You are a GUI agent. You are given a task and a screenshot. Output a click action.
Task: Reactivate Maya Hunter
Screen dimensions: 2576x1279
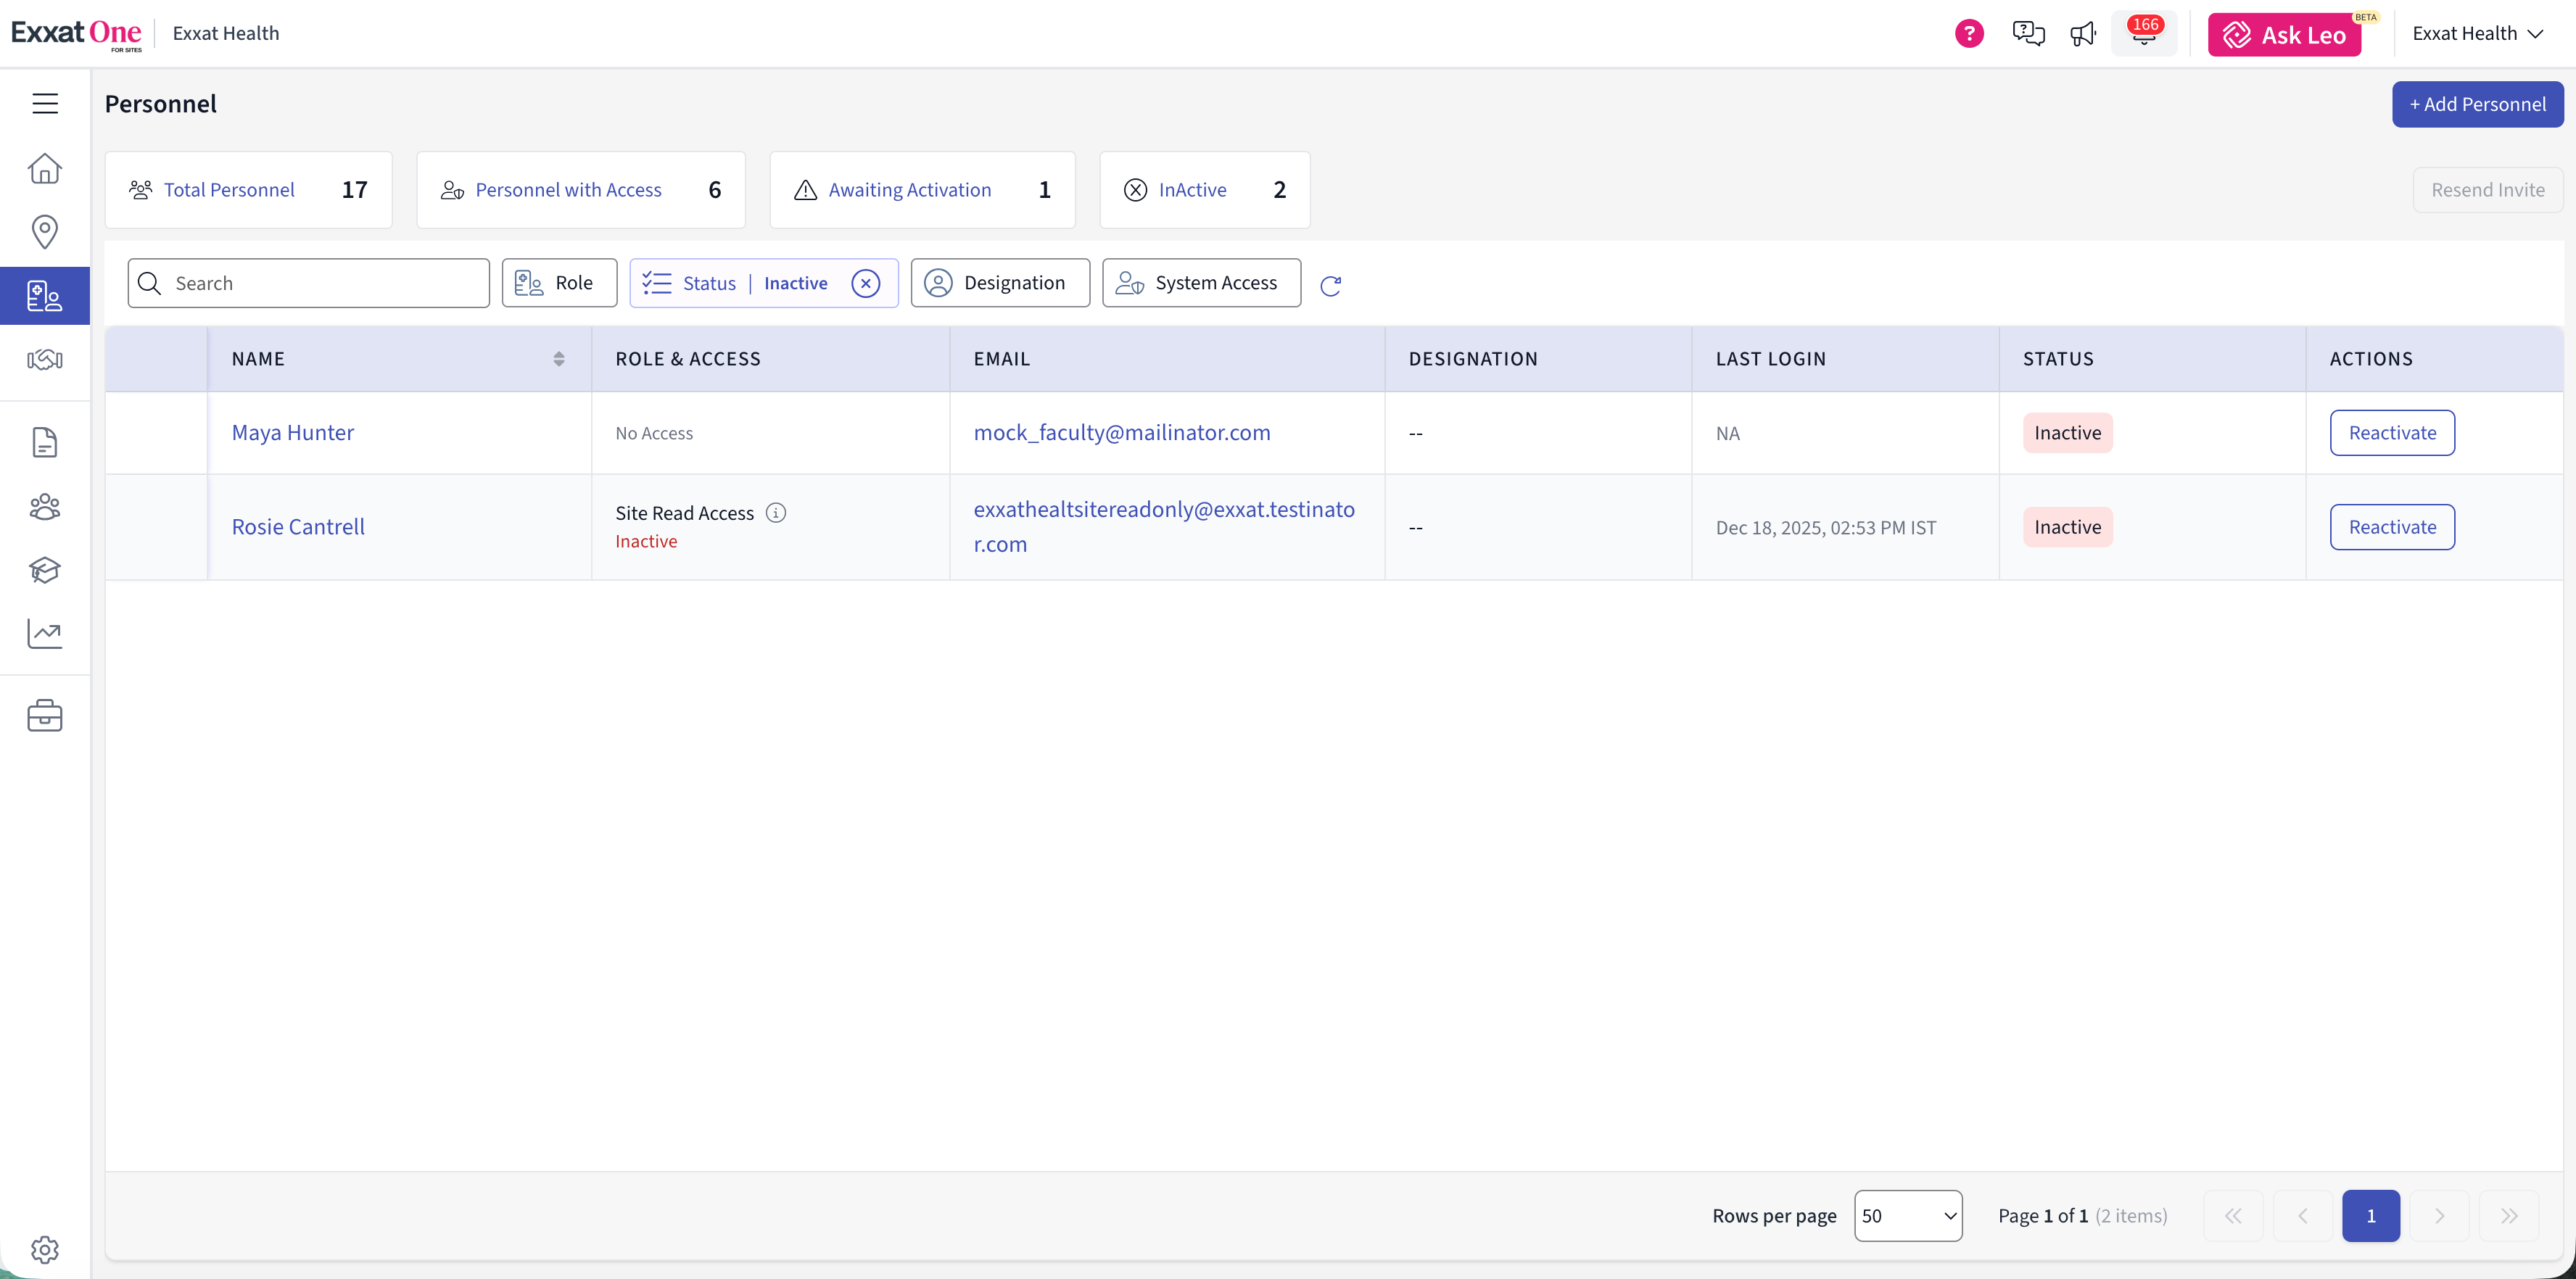(2392, 433)
